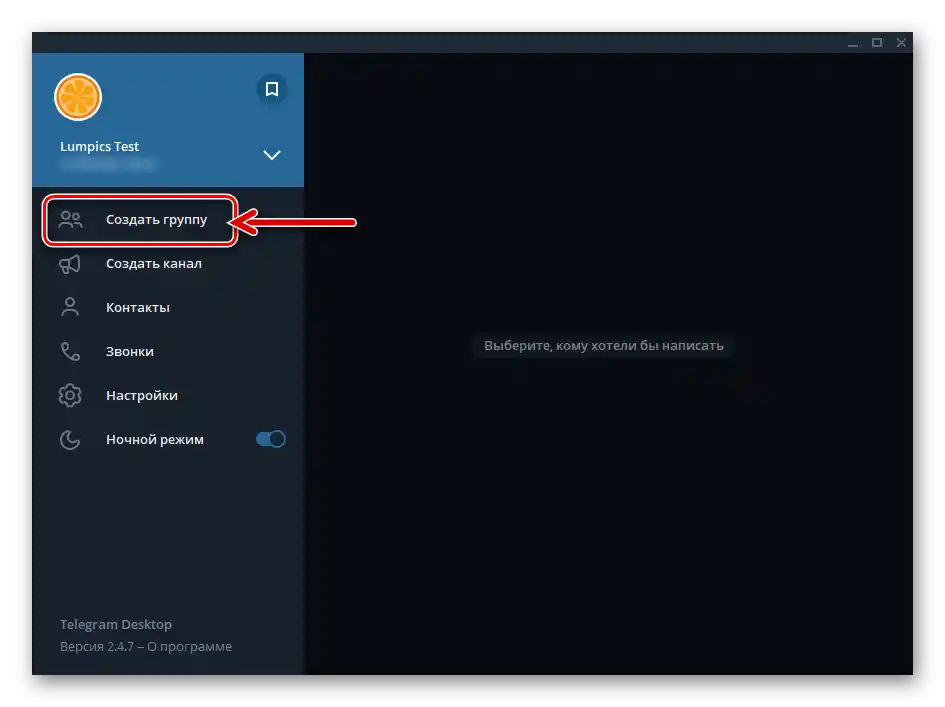Image resolution: width=945 pixels, height=707 pixels.
Task: Choose Создать канал in the sidebar menu
Action: [x=154, y=263]
